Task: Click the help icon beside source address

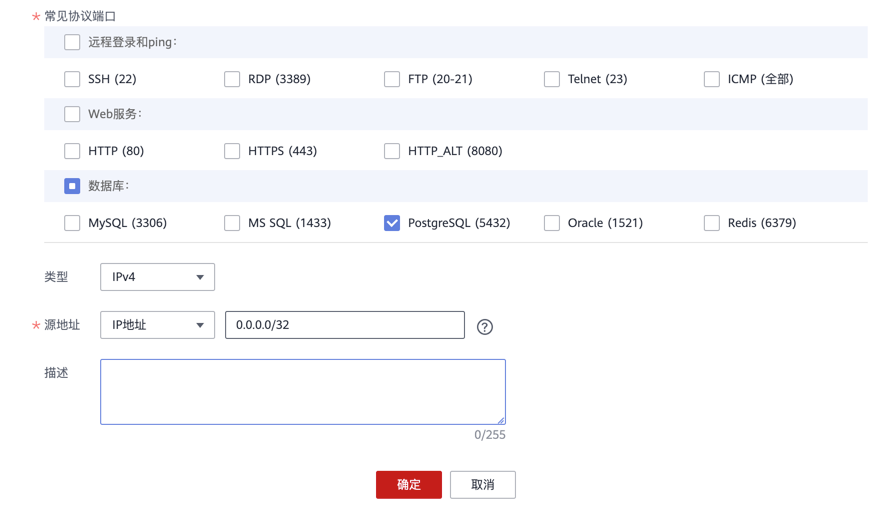Action: click(485, 326)
